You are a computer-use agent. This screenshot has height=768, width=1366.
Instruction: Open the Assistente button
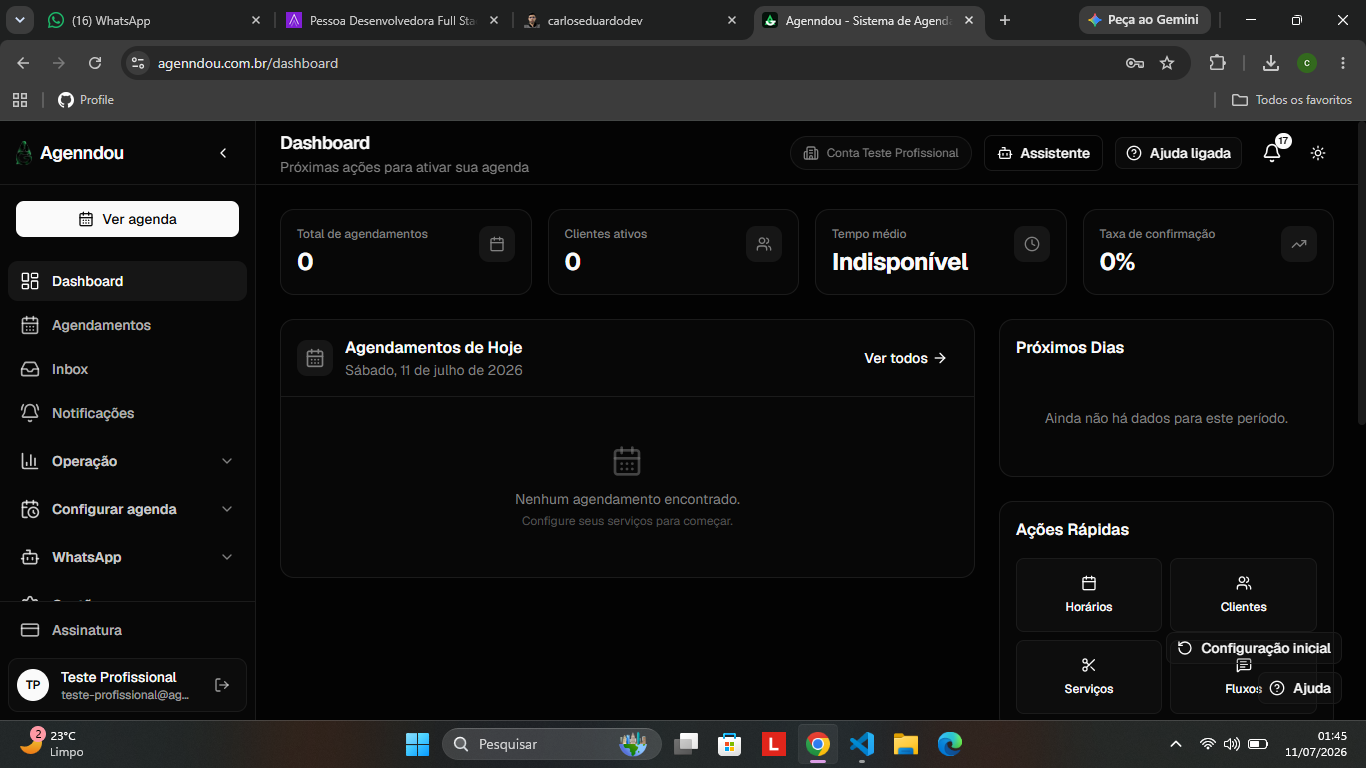(x=1044, y=153)
